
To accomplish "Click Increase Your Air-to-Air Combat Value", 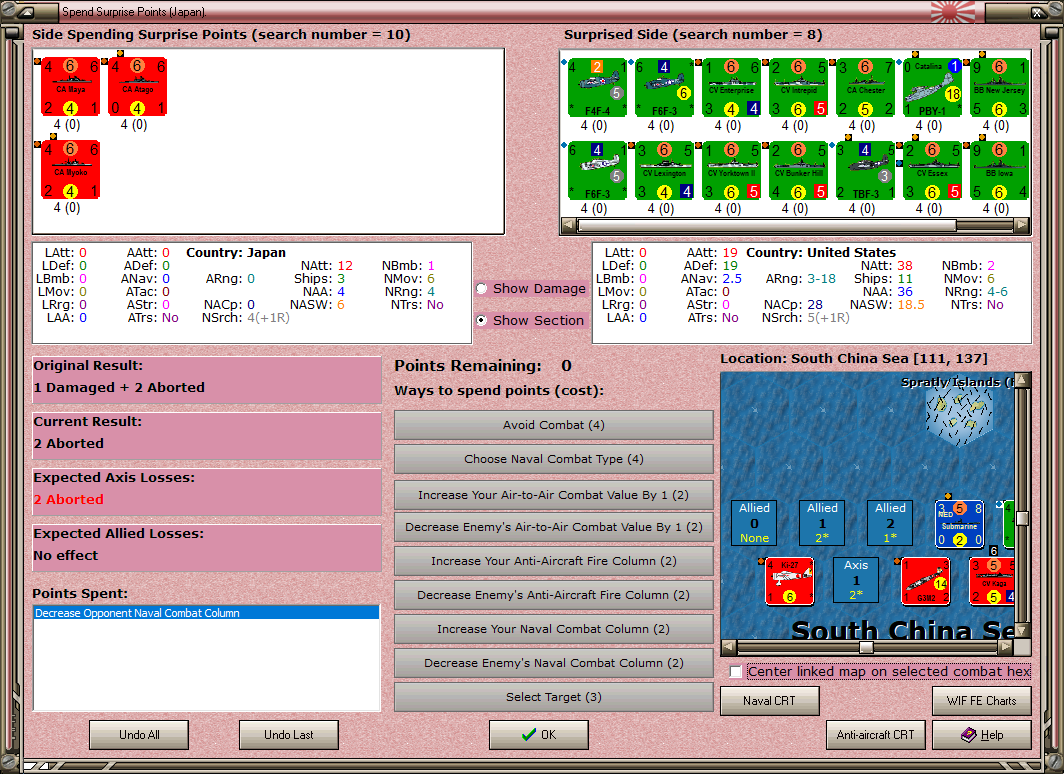I will pyautogui.click(x=554, y=495).
